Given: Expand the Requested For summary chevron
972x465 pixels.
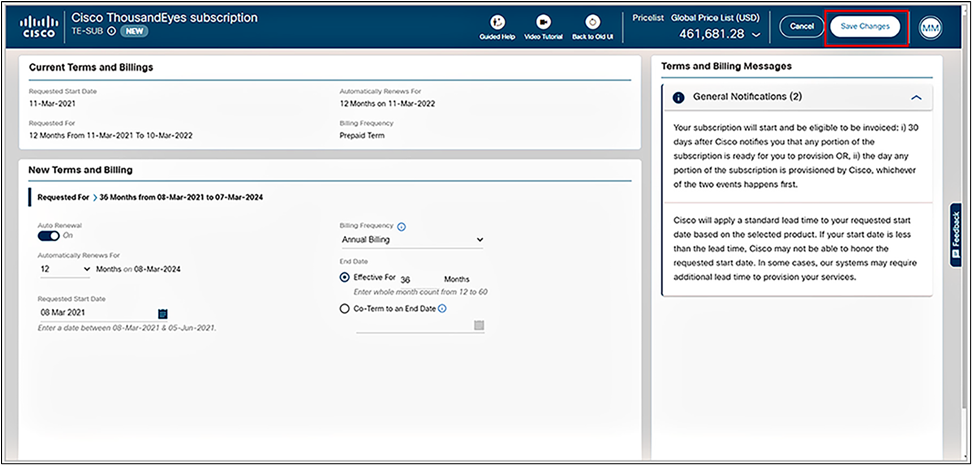Looking at the screenshot, I should click(x=95, y=198).
